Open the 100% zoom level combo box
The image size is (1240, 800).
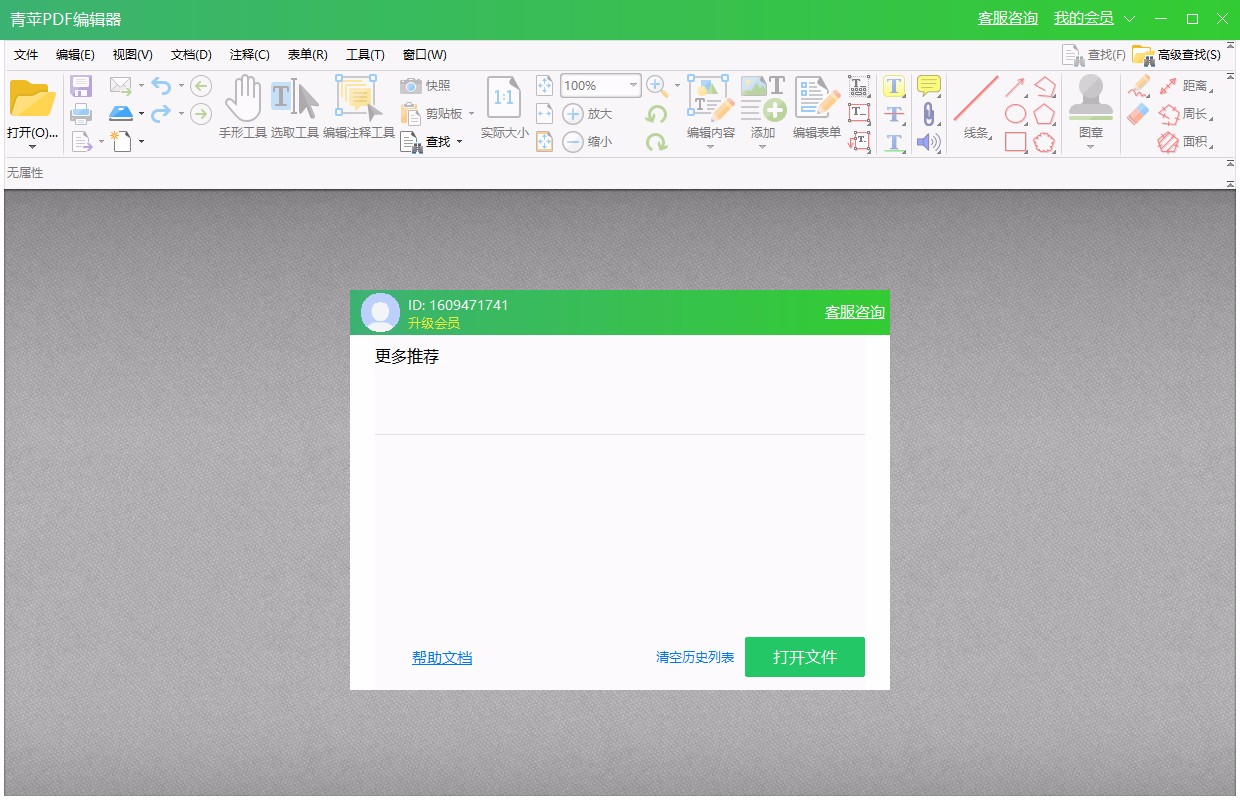[598, 85]
